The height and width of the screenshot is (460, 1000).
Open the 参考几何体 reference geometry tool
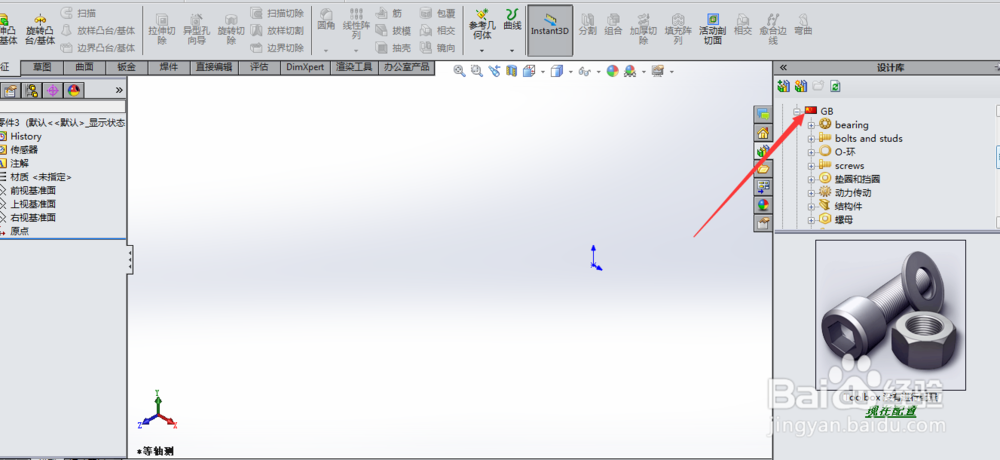coord(482,24)
